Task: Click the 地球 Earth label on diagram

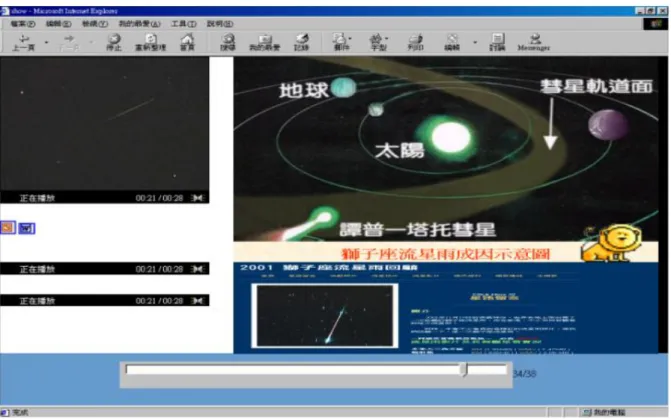Action: [303, 90]
